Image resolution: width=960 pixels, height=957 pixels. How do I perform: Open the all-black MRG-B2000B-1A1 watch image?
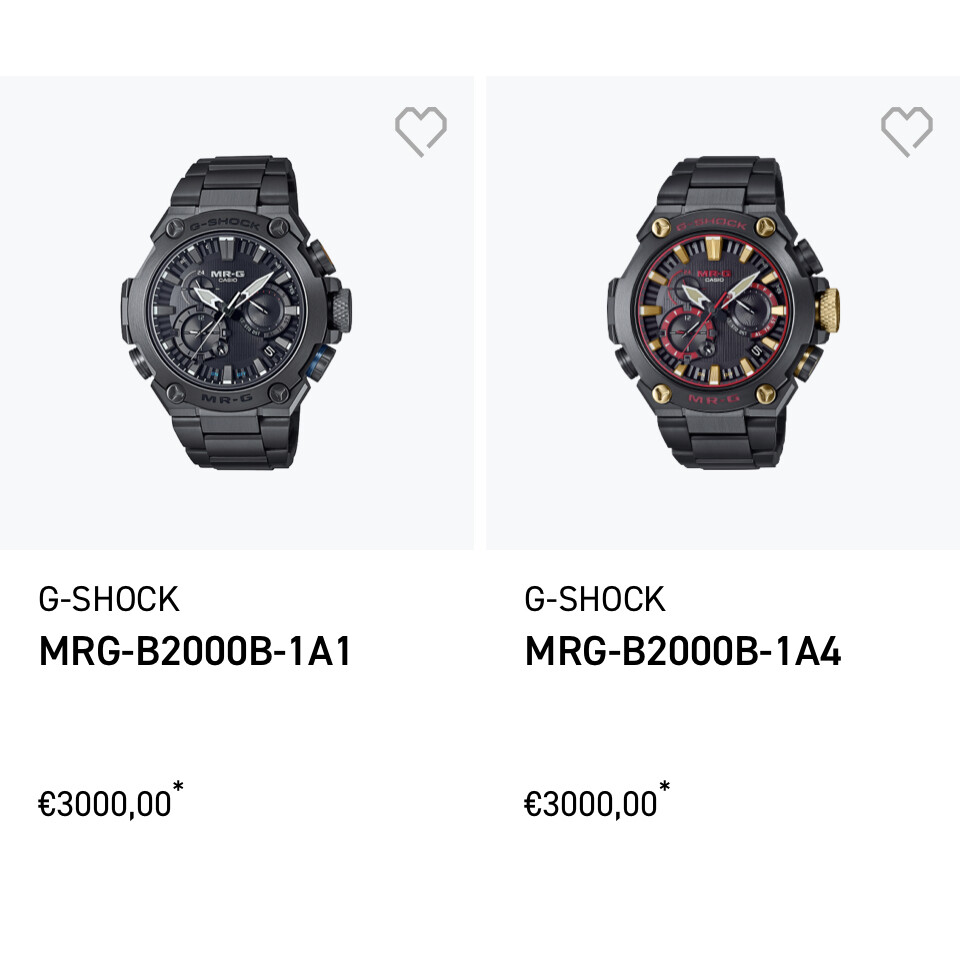[236, 312]
